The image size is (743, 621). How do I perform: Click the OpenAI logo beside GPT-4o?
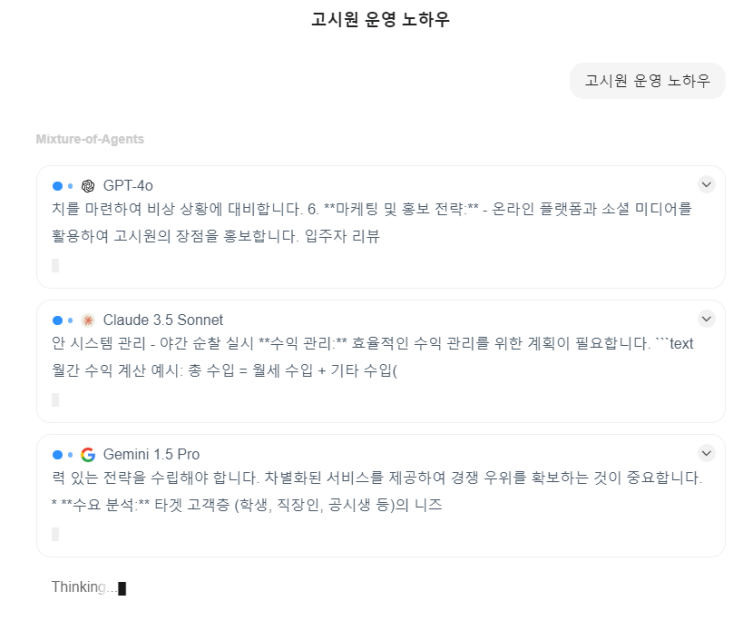click(88, 185)
